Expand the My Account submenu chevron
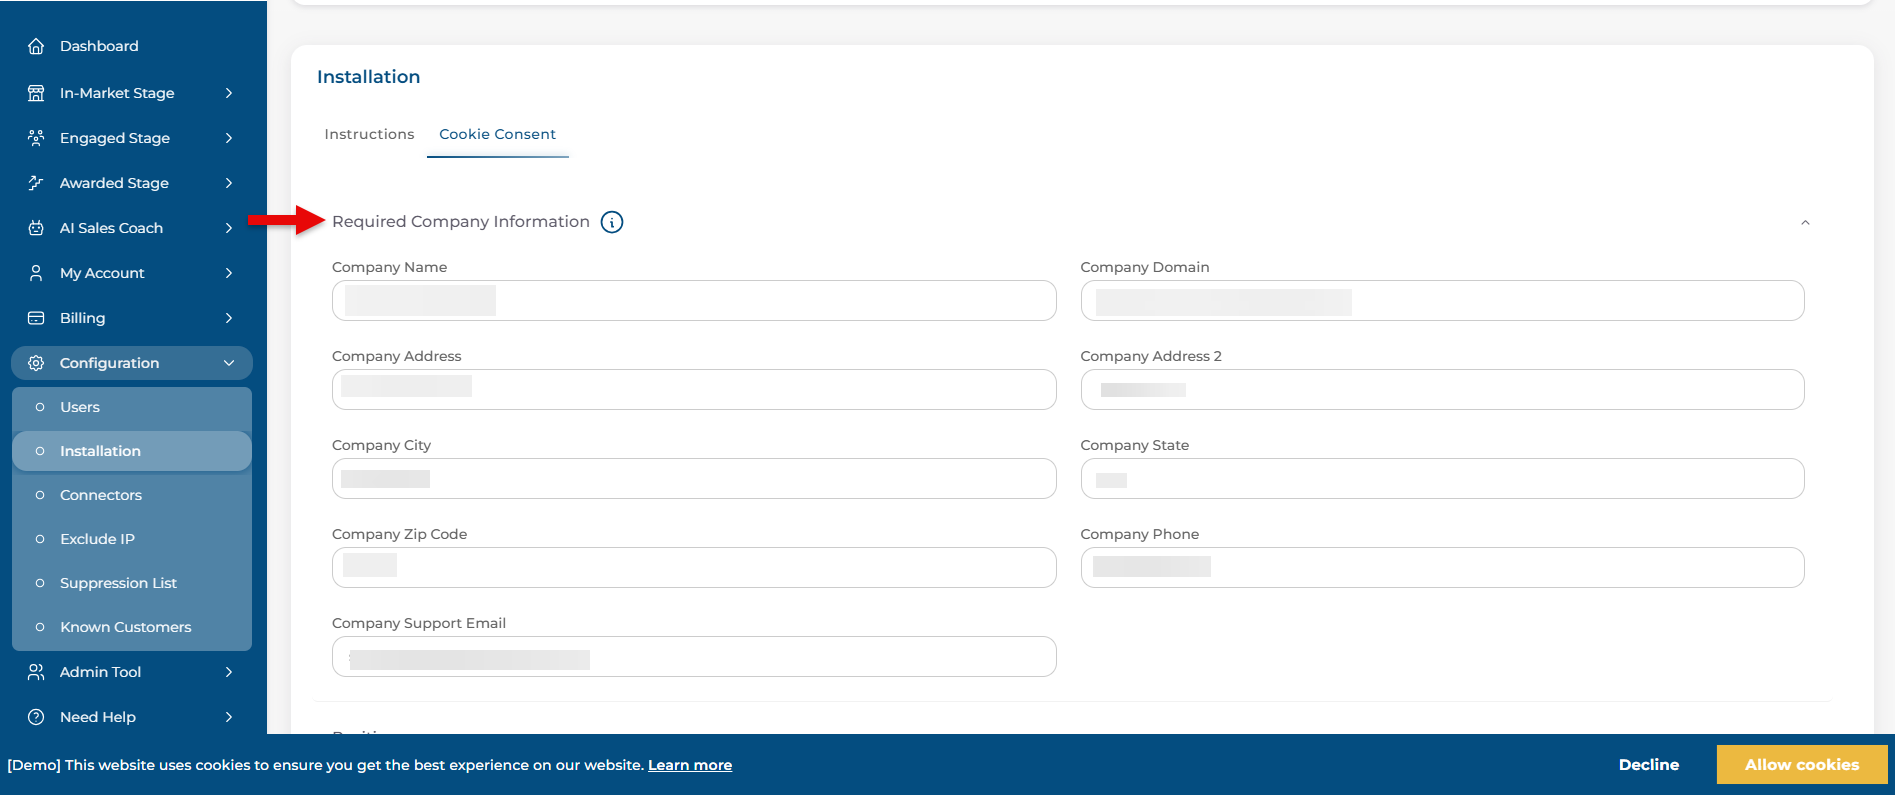Image resolution: width=1895 pixels, height=795 pixels. (229, 273)
